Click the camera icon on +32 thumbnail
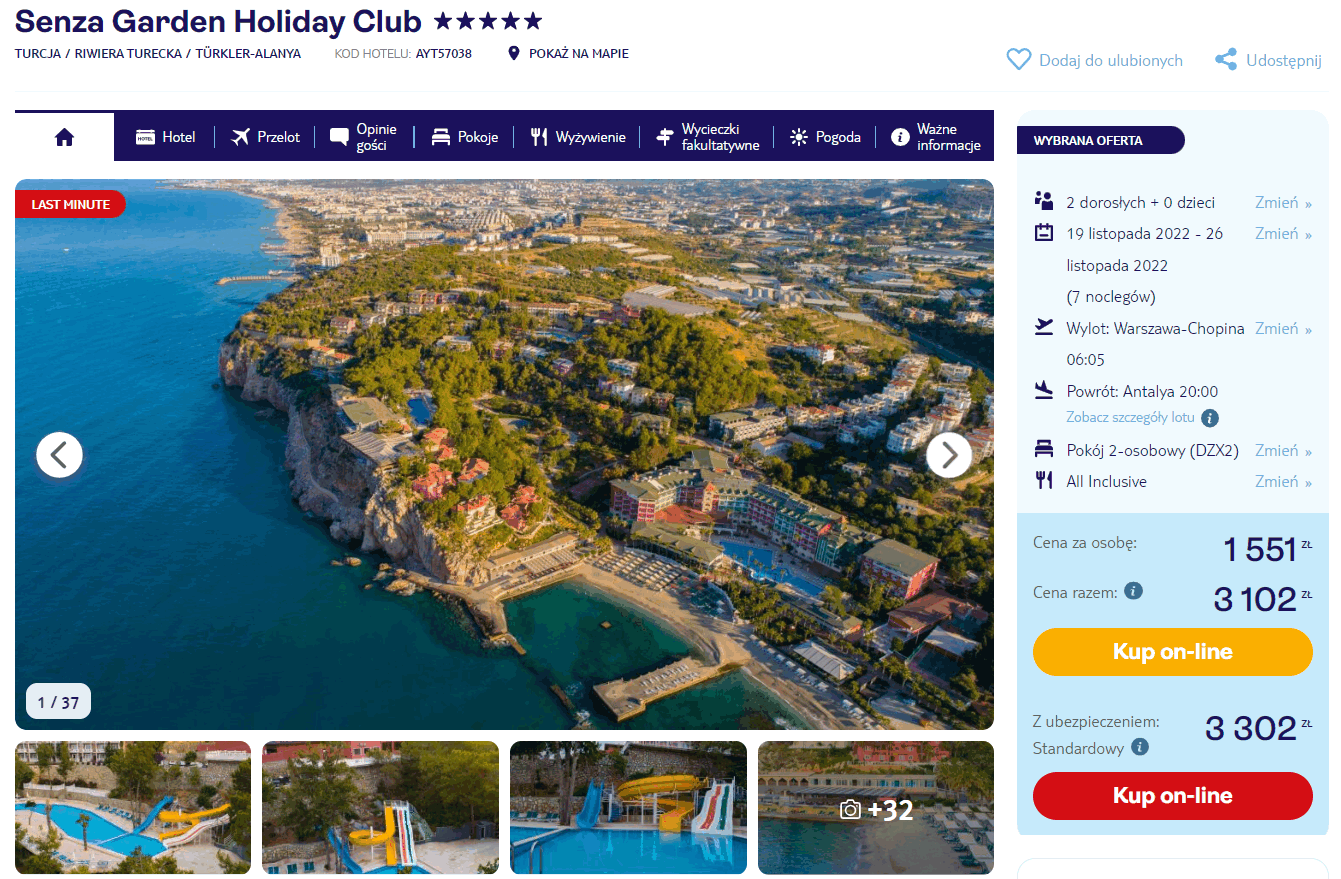 [x=850, y=810]
